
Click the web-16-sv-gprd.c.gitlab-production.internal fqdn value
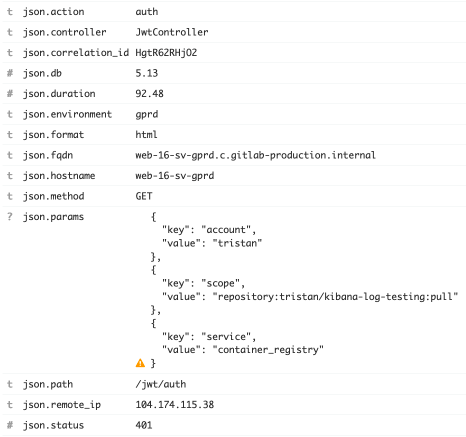coord(255,155)
